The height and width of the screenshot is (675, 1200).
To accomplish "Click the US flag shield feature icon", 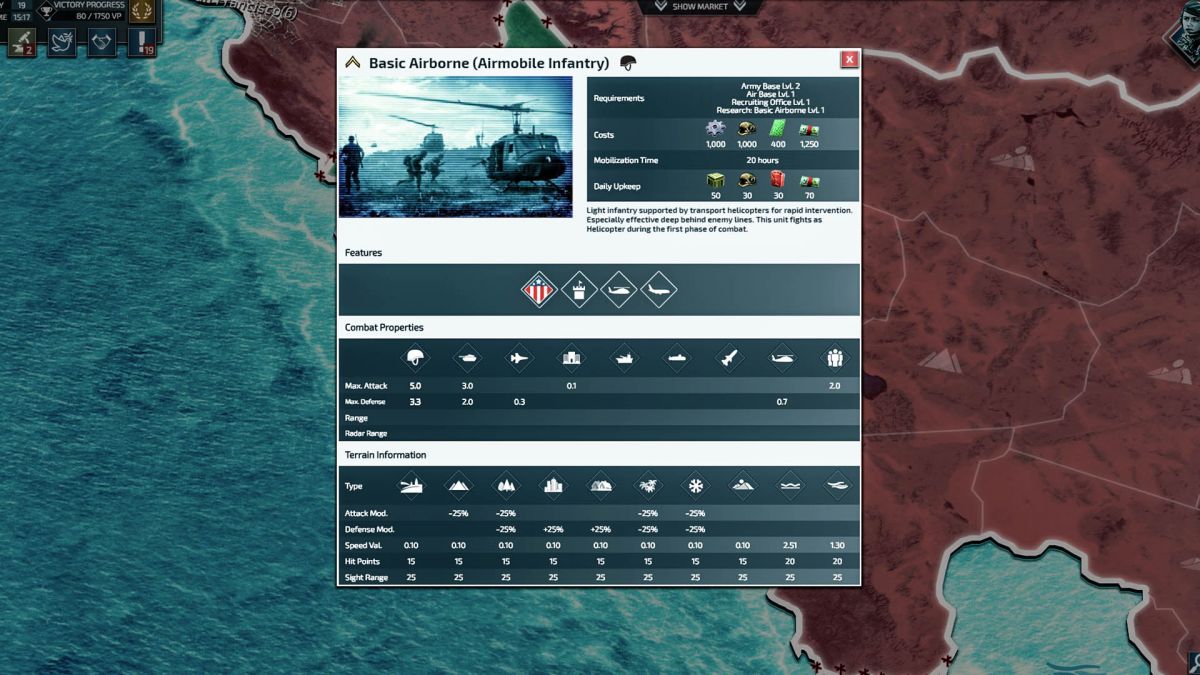I will (539, 290).
